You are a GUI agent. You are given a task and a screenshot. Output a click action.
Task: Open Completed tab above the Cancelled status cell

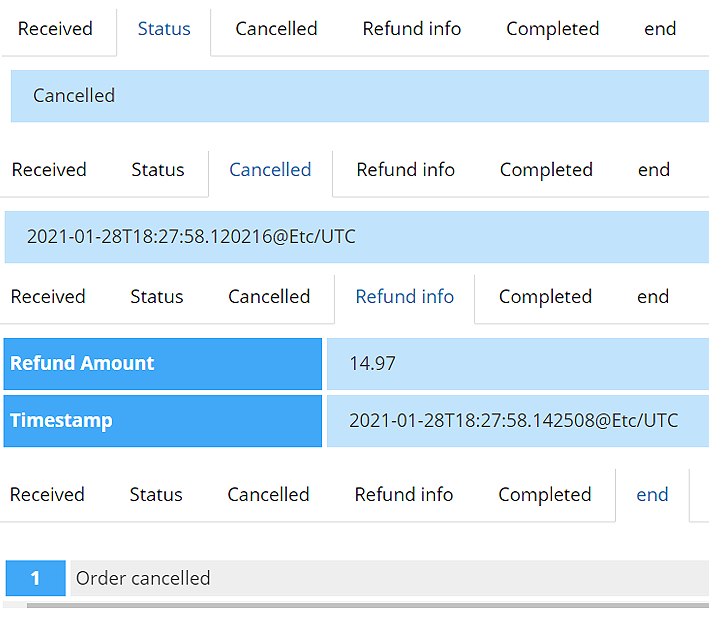[x=552, y=29]
